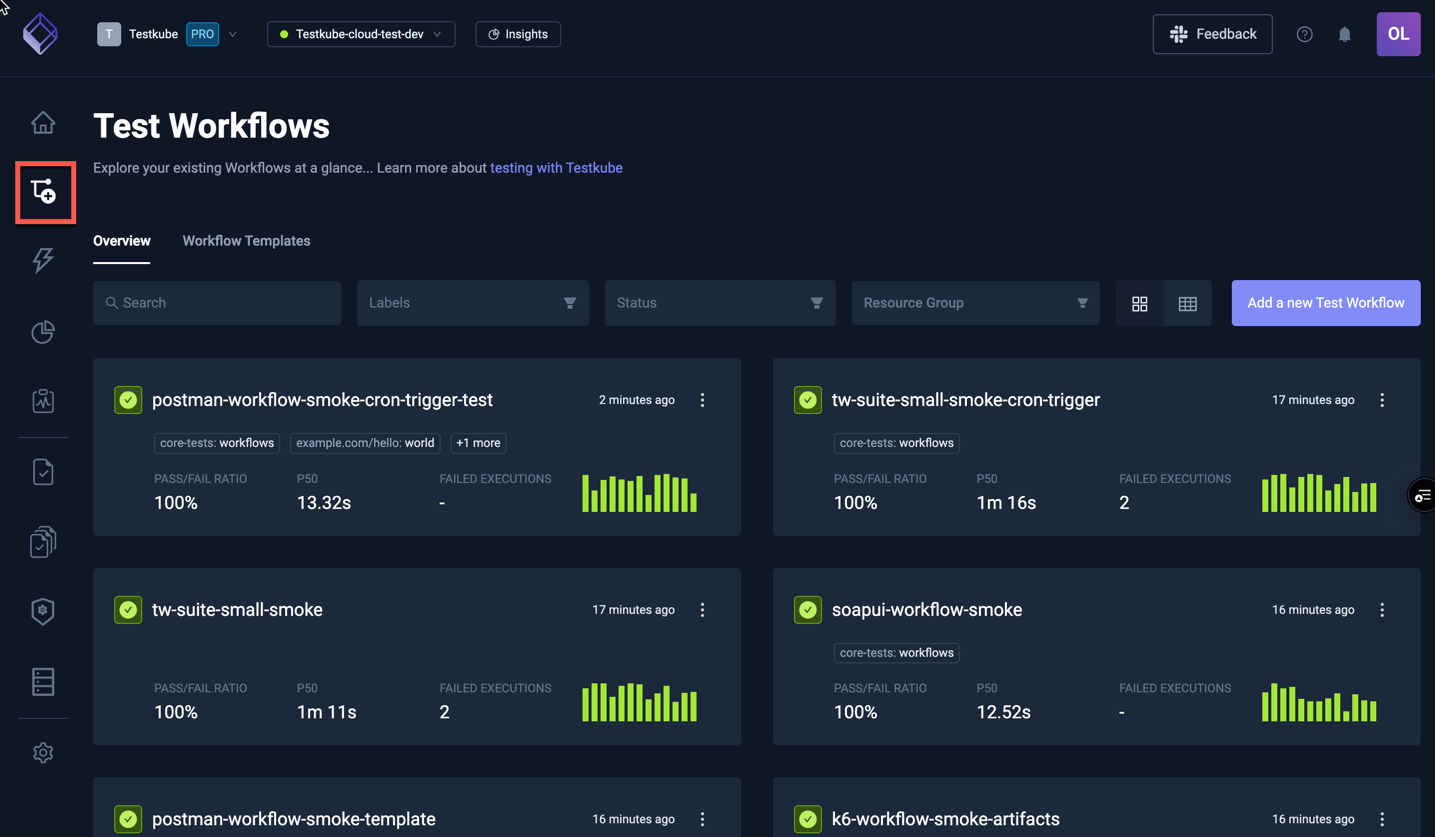The image size is (1435, 837).
Task: Click the shield with gear sidebar icon
Action: pos(43,611)
